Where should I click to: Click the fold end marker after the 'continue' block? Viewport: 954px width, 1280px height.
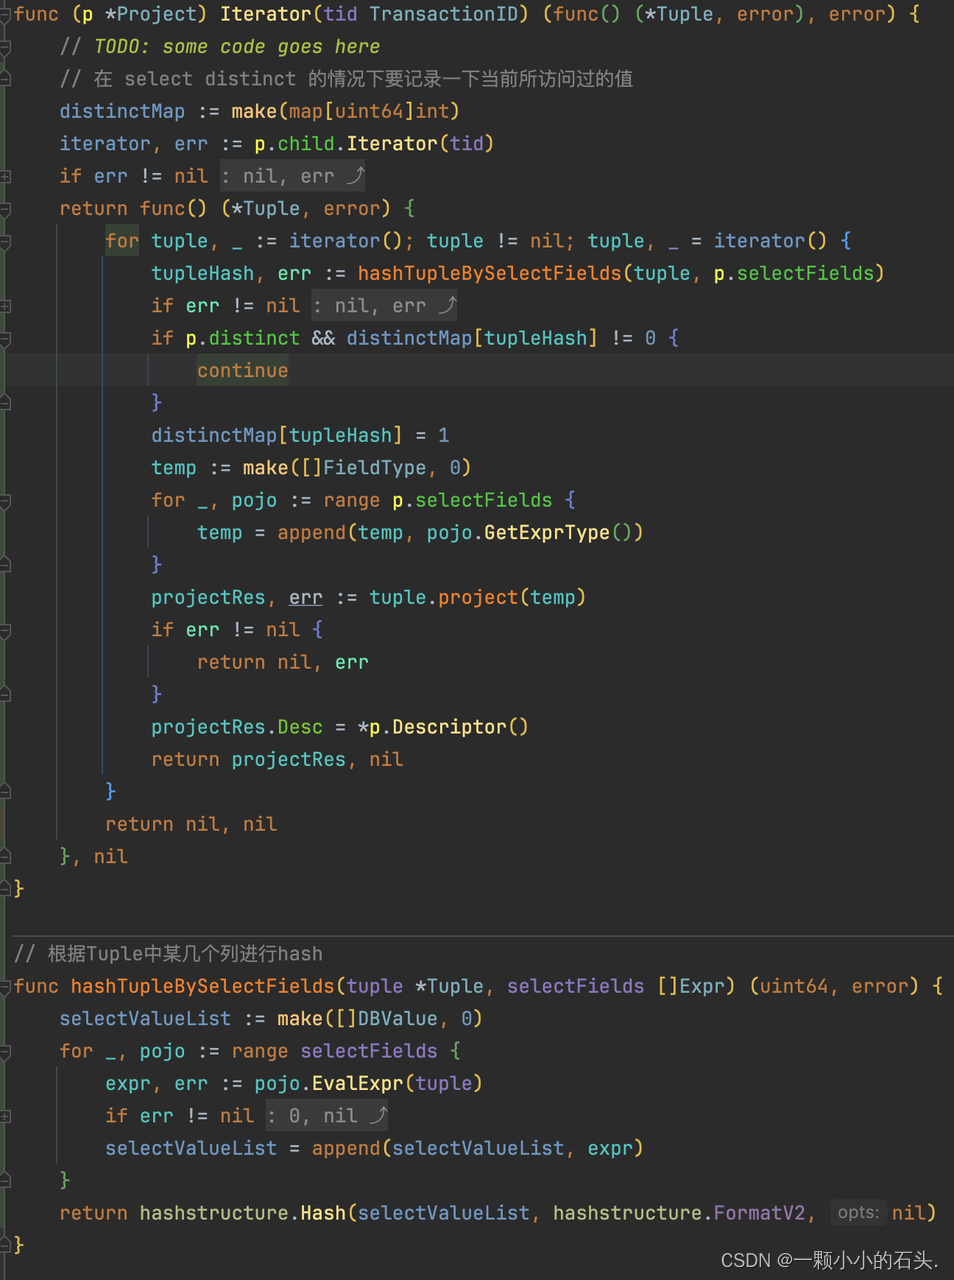tap(5, 402)
